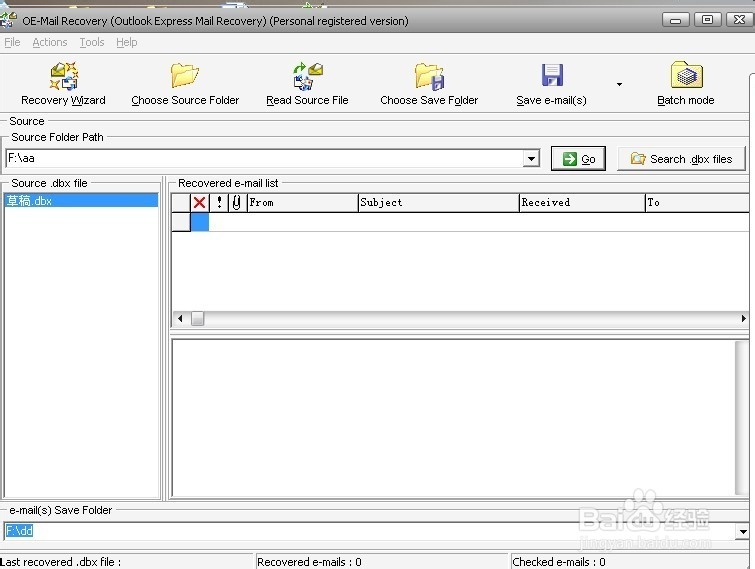Viewport: 755px width, 569px height.
Task: Click Checked e-mails count in status bar
Action: pyautogui.click(x=559, y=562)
